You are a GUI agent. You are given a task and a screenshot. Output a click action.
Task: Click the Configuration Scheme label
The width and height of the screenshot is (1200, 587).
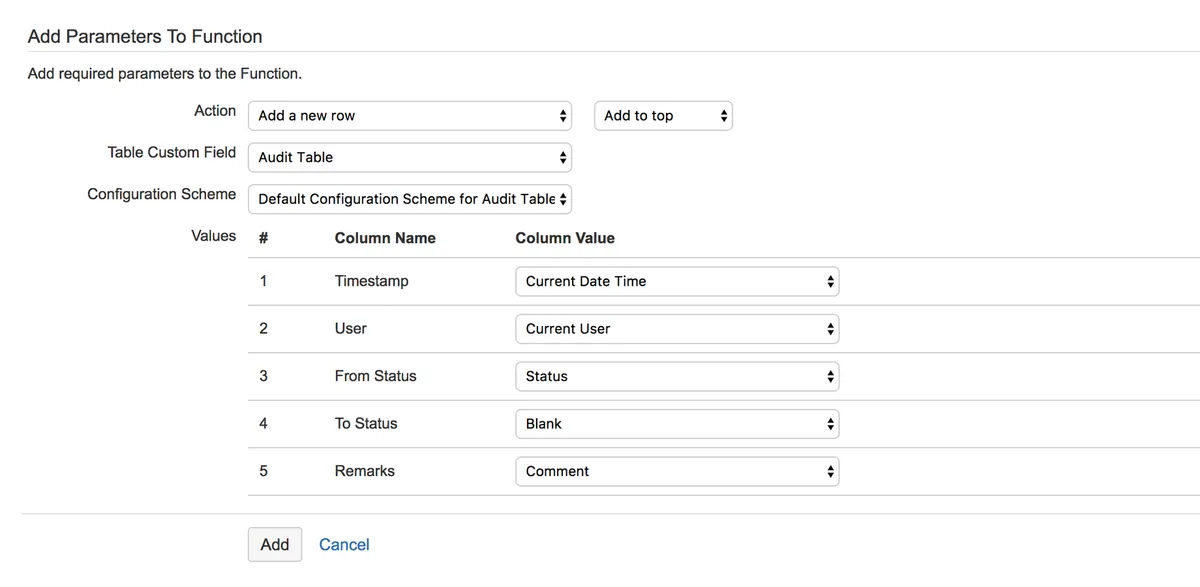point(162,194)
